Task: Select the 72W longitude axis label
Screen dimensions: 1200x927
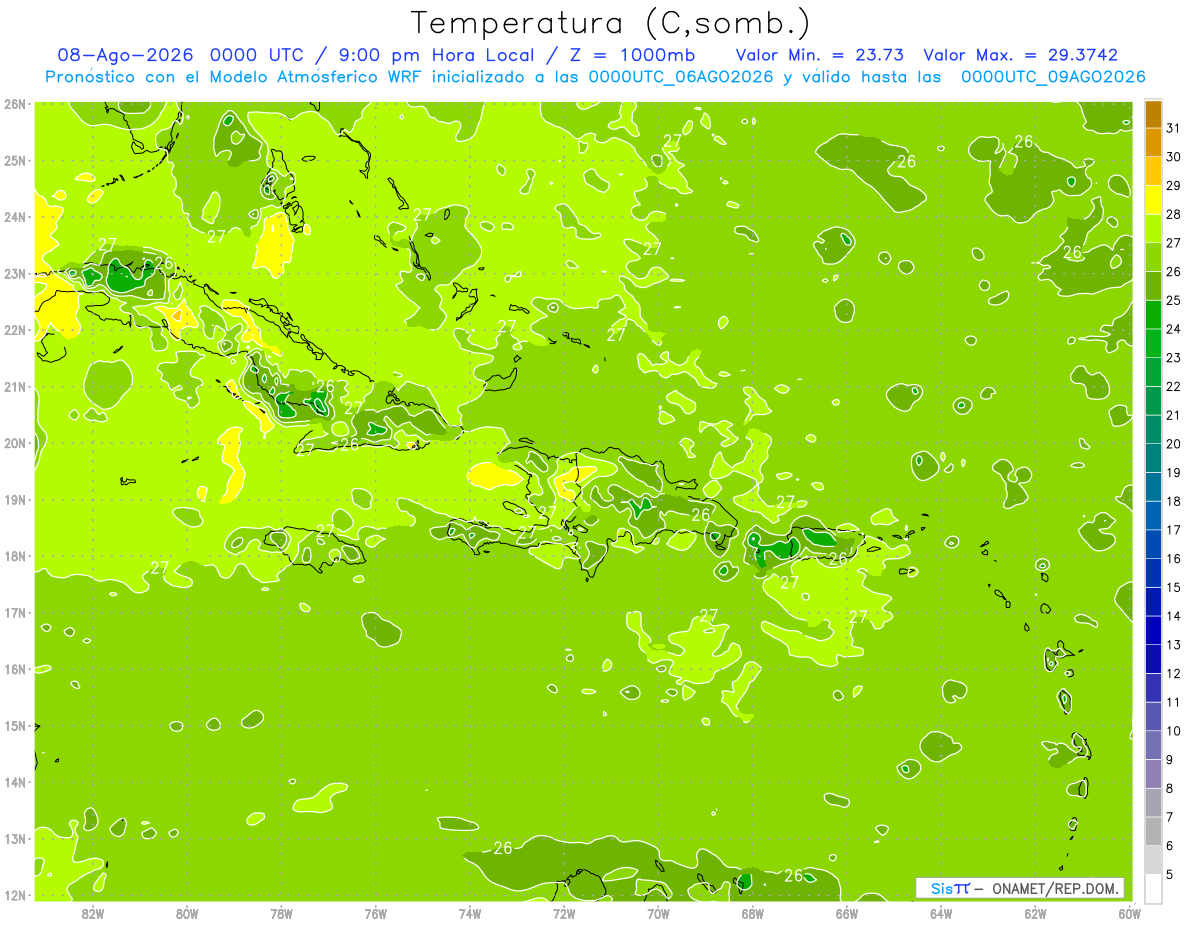Action: click(x=564, y=913)
